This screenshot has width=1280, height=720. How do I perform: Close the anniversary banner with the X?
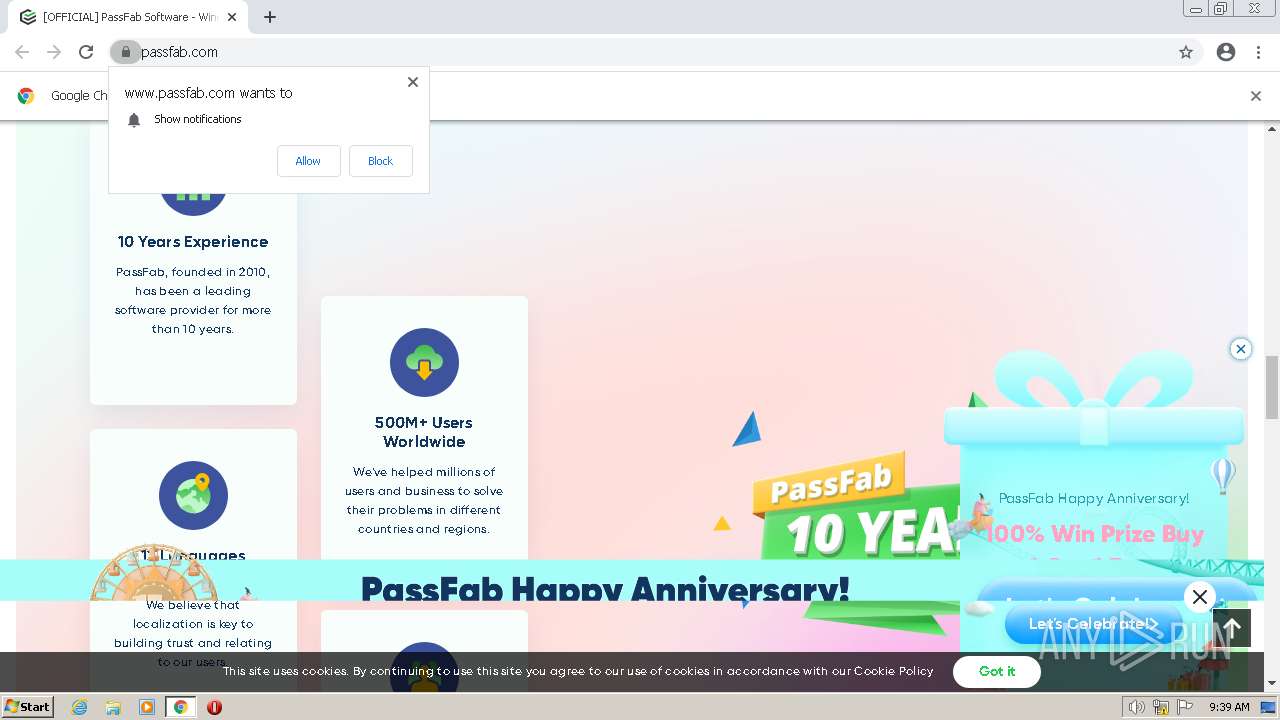click(1200, 597)
